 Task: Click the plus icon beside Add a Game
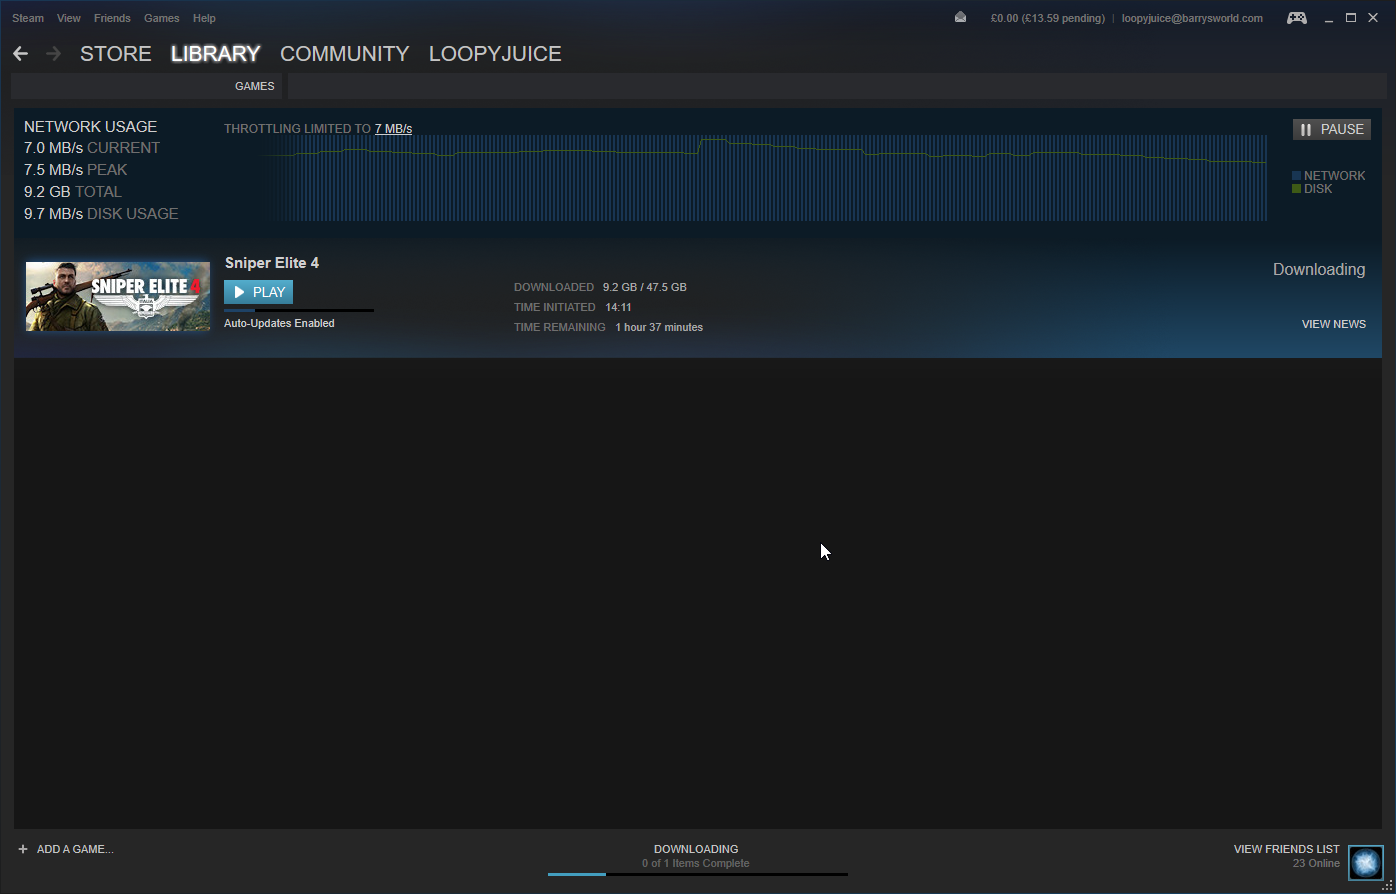pyautogui.click(x=23, y=849)
